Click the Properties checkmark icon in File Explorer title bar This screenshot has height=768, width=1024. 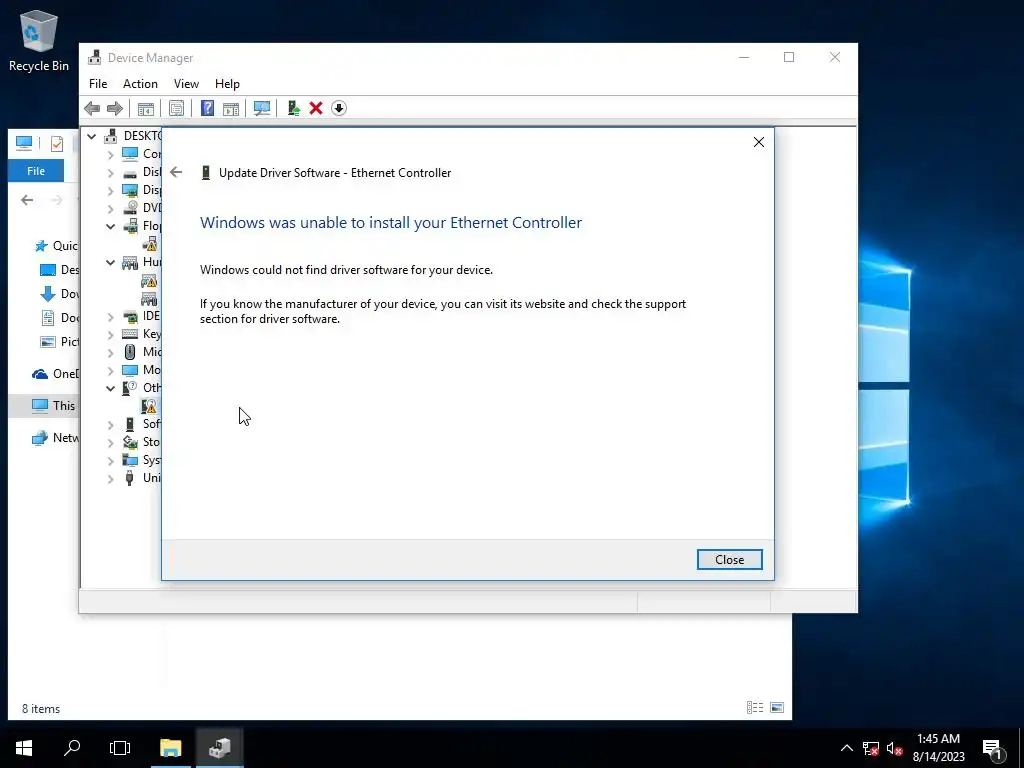[x=57, y=144]
